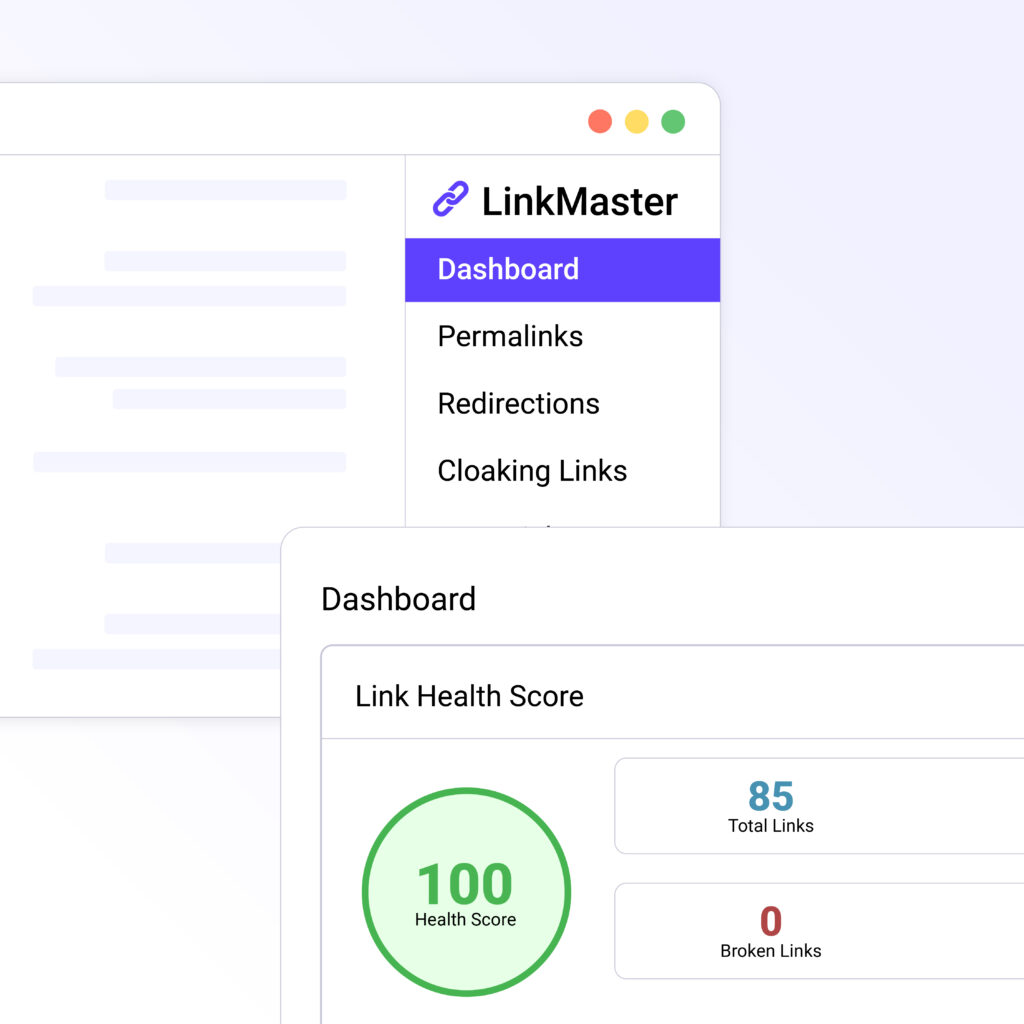Go to the Redirections section
Image resolution: width=1024 pixels, height=1024 pixels.
click(x=518, y=404)
